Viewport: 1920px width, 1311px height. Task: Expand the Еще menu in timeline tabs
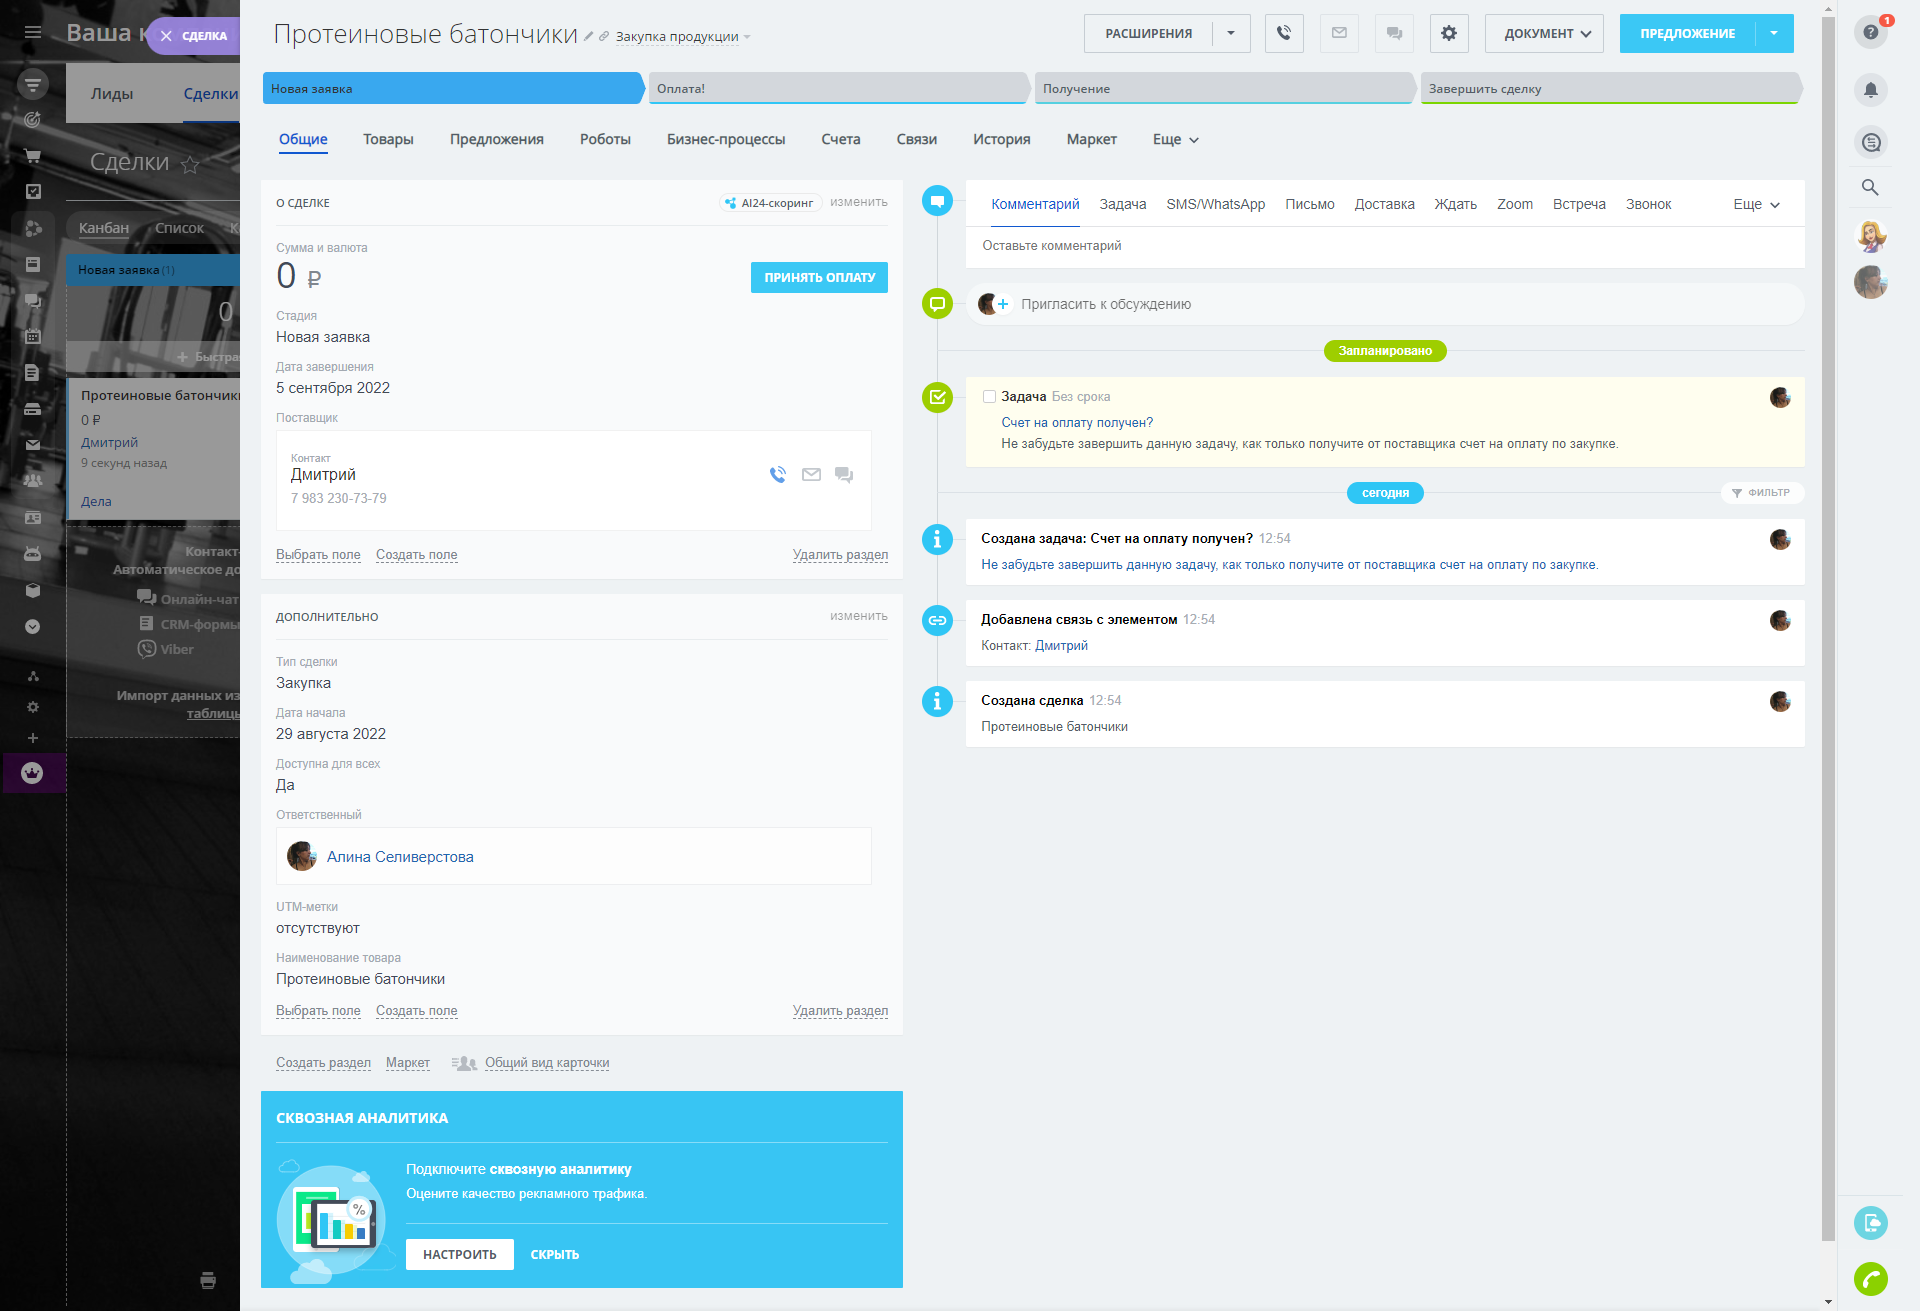[1756, 204]
